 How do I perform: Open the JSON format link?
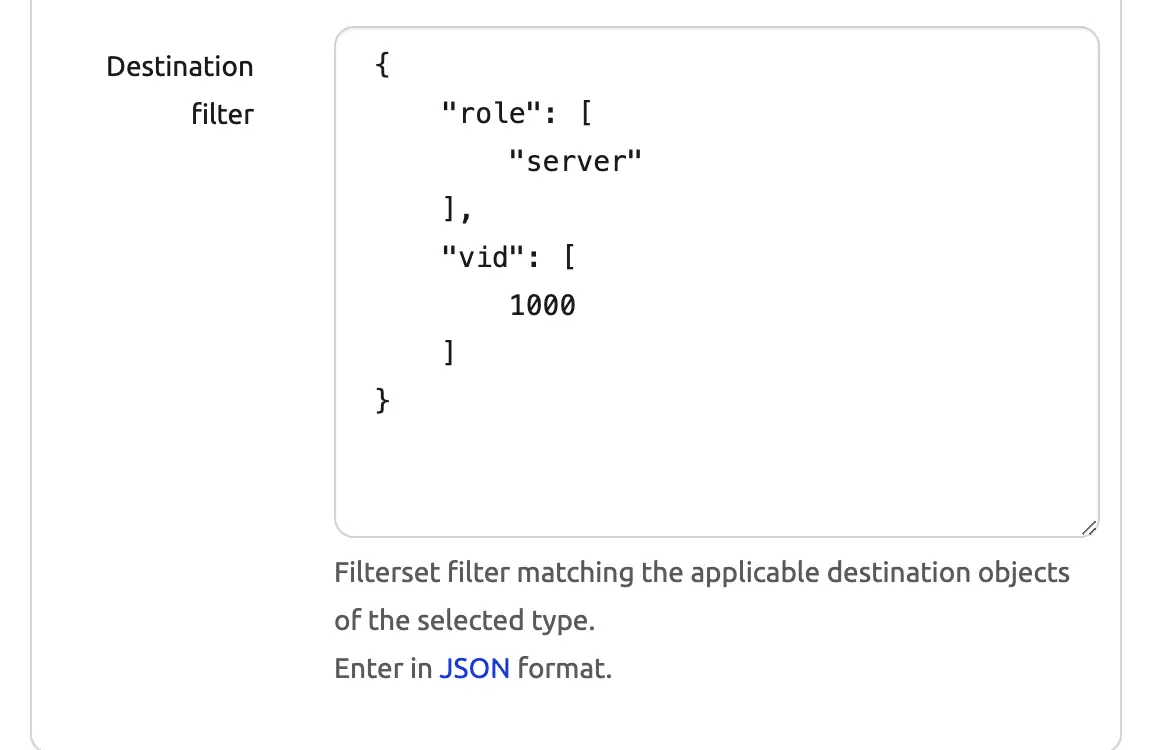tap(474, 668)
